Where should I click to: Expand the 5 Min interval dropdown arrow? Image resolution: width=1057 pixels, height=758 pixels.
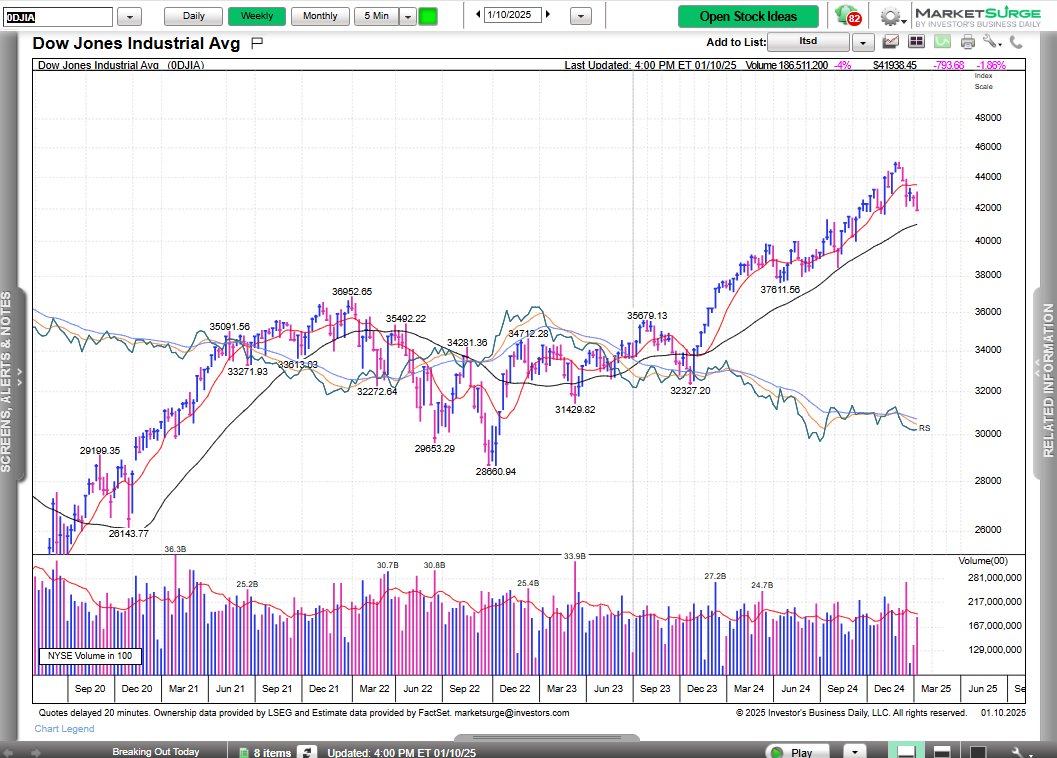(x=408, y=16)
